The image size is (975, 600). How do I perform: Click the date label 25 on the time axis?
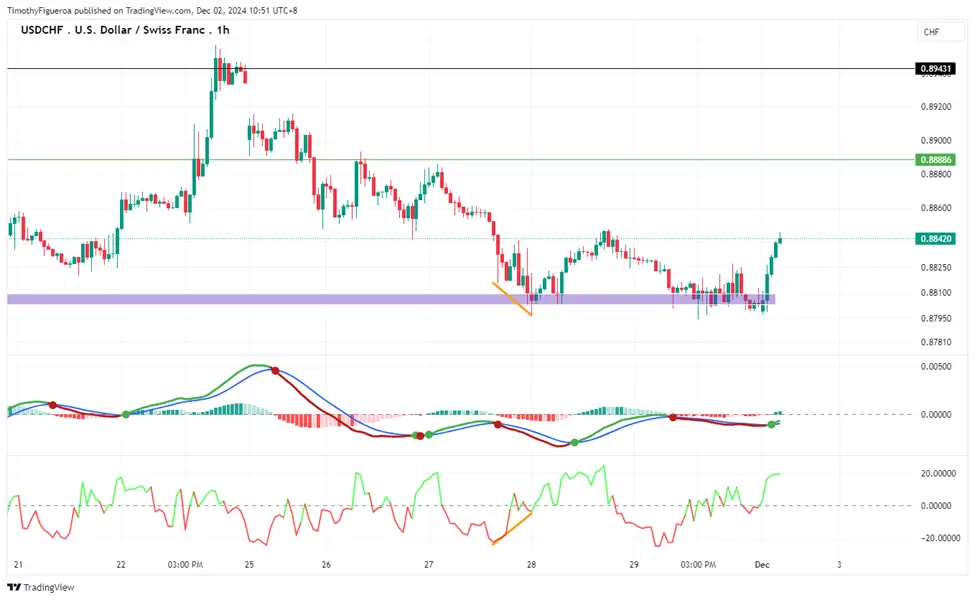[x=249, y=565]
